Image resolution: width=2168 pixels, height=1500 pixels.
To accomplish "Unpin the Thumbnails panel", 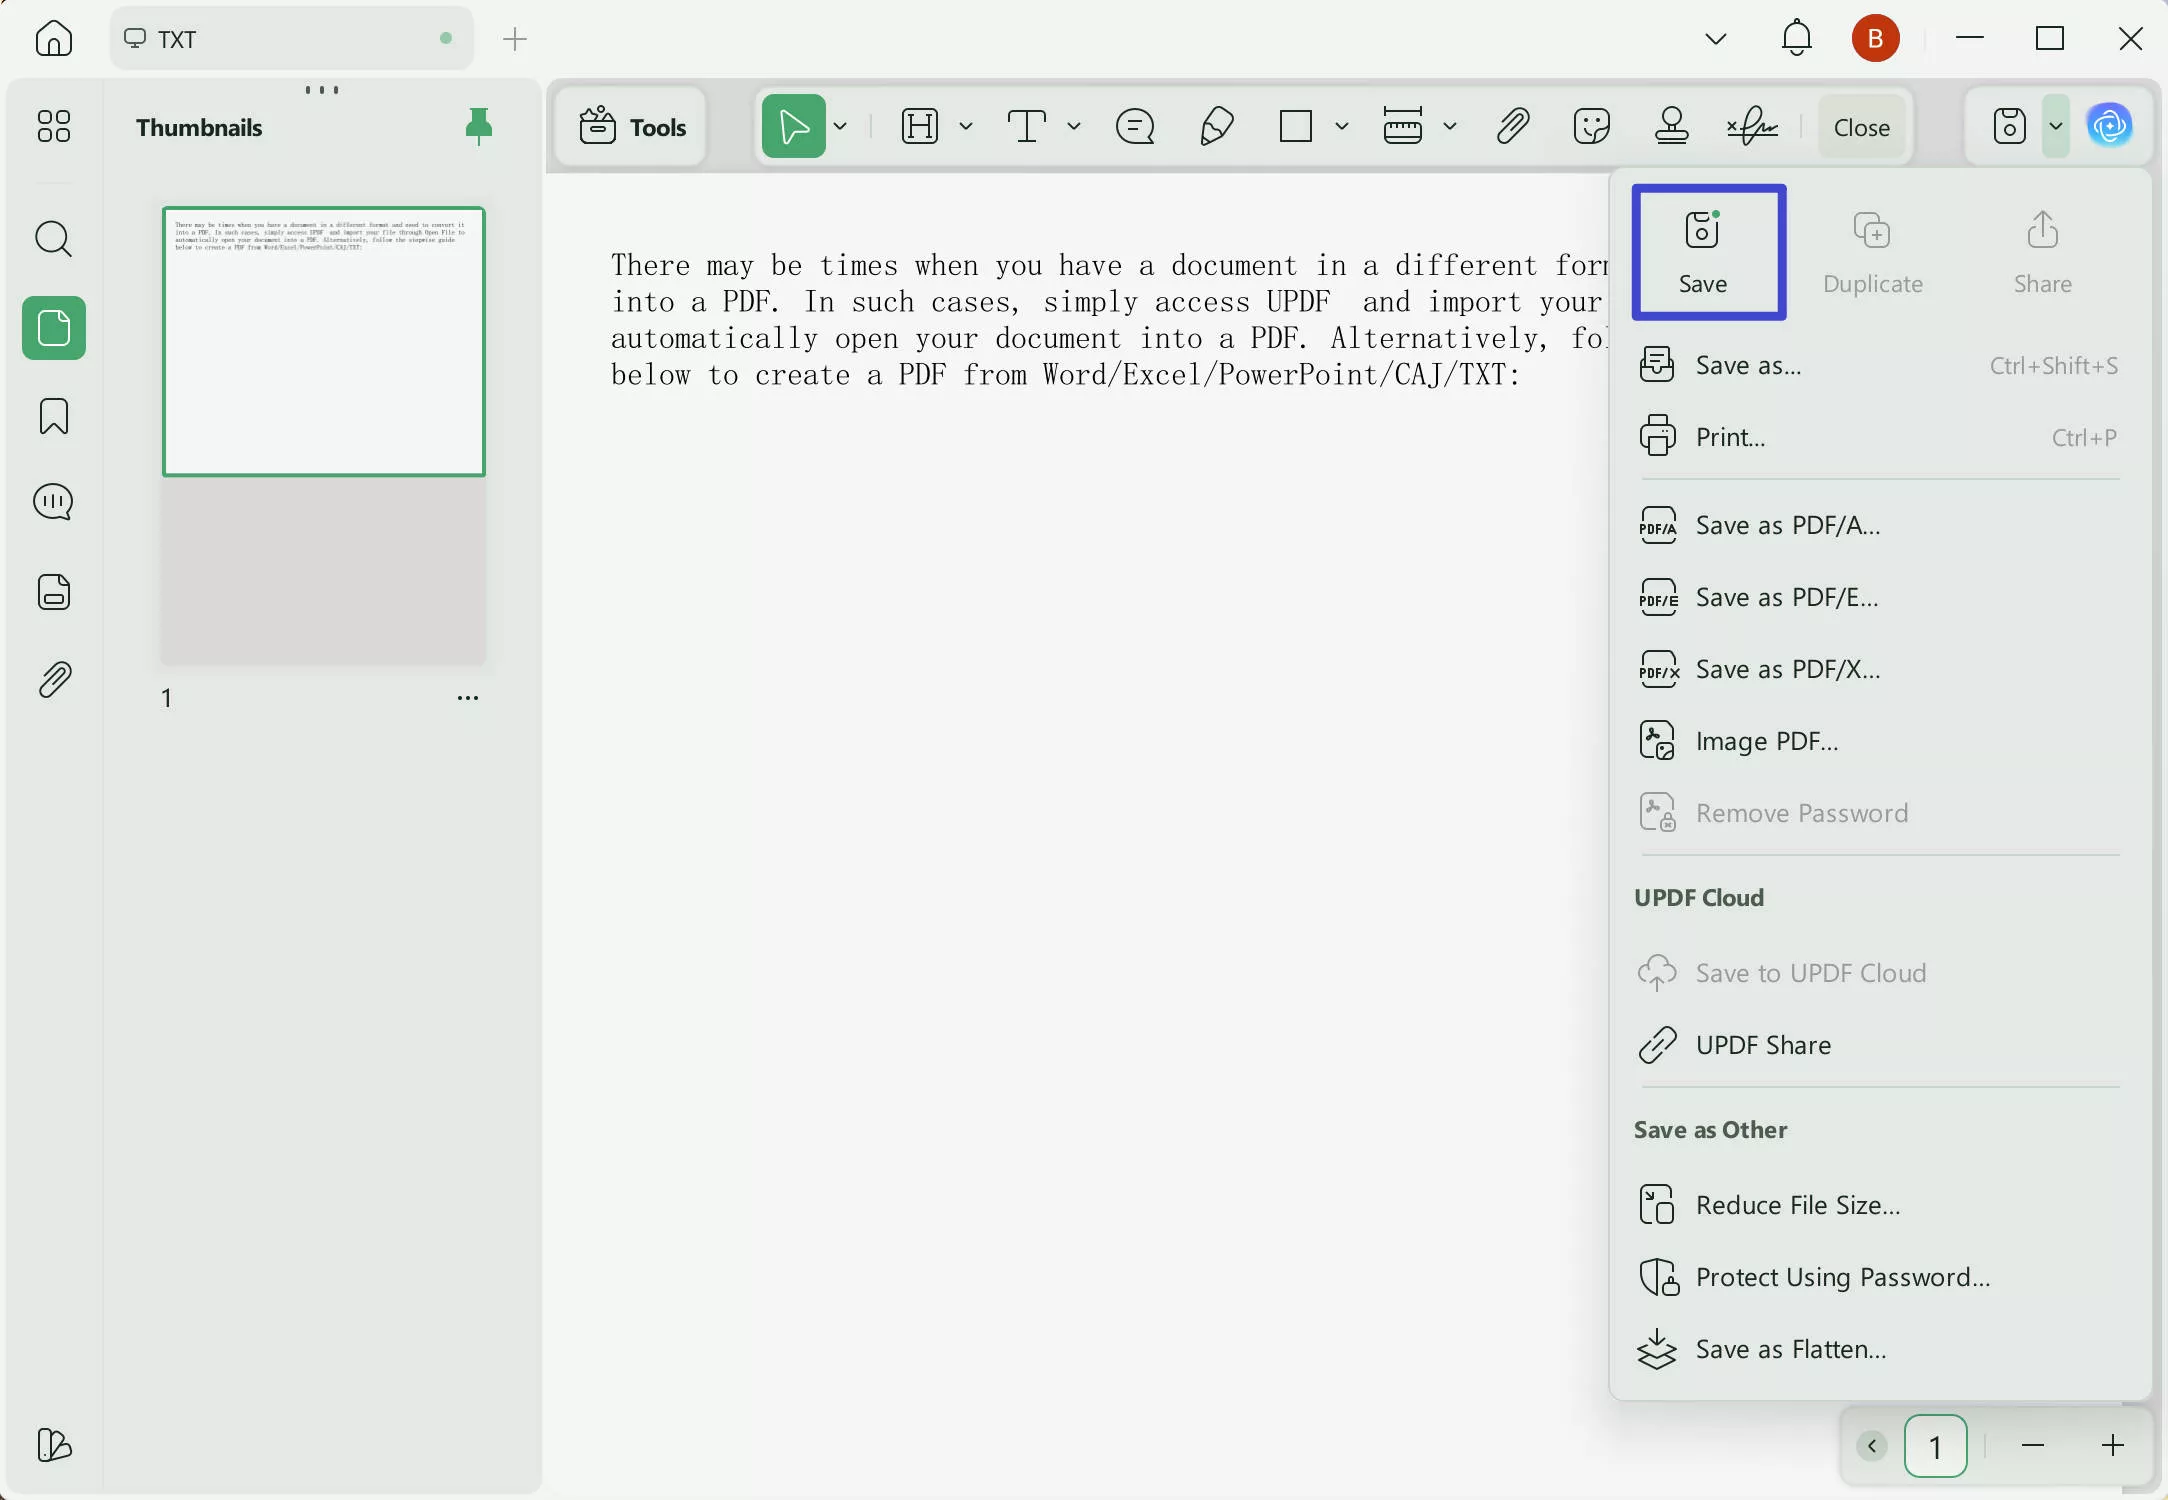I will (478, 126).
